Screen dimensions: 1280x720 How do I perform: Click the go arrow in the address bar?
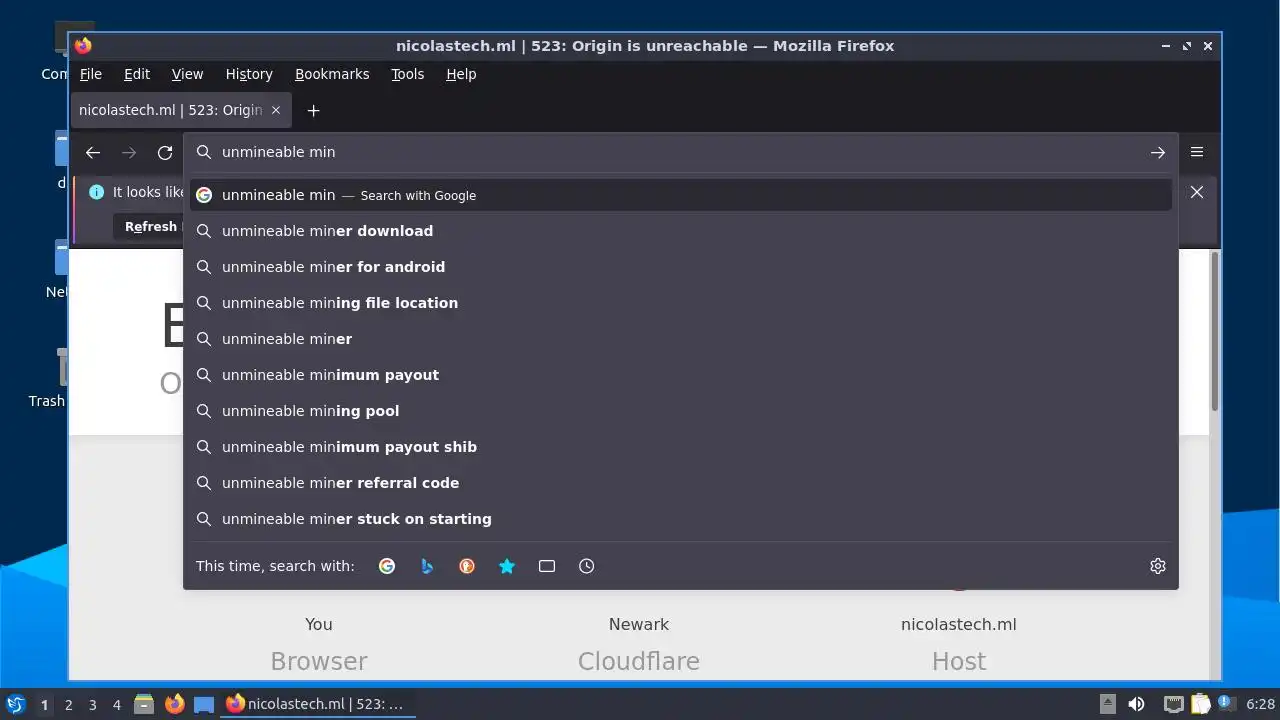pos(1157,152)
